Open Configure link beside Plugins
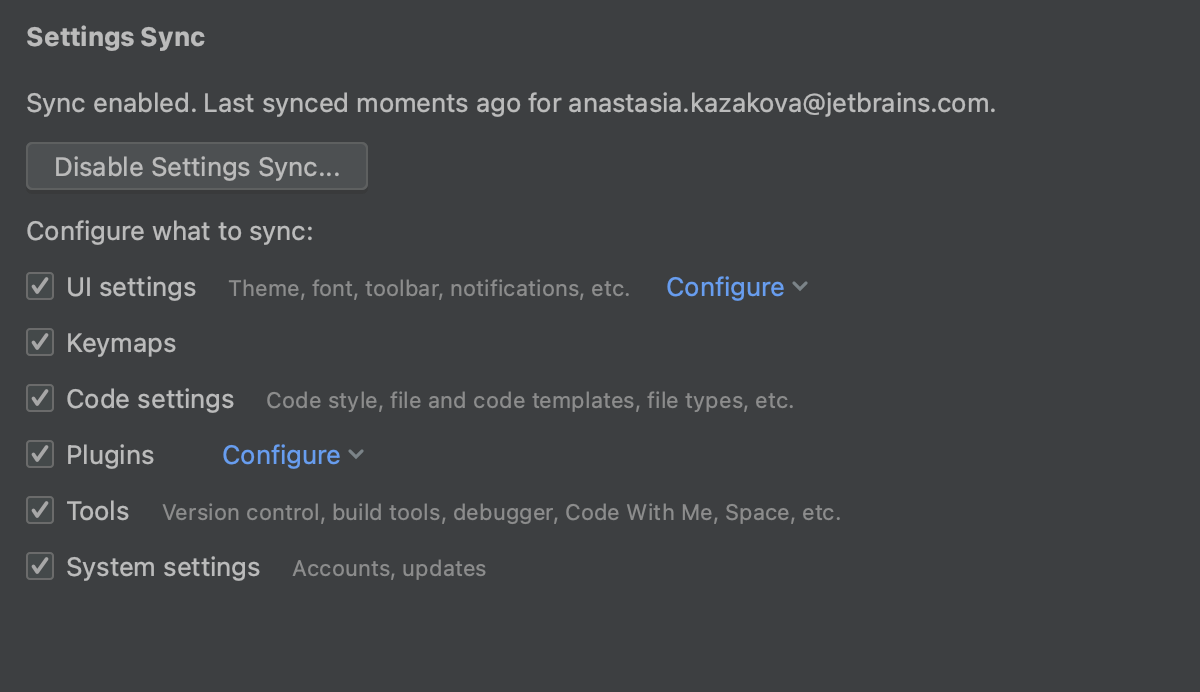Image resolution: width=1200 pixels, height=692 pixels. 281,455
